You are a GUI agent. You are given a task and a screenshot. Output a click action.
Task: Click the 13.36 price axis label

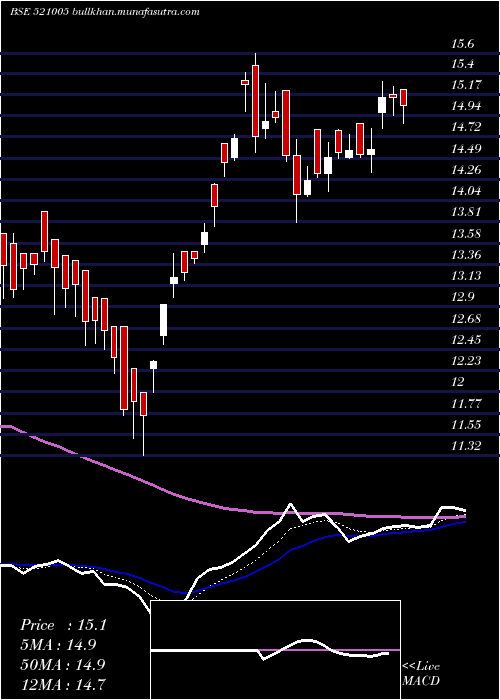point(466,255)
